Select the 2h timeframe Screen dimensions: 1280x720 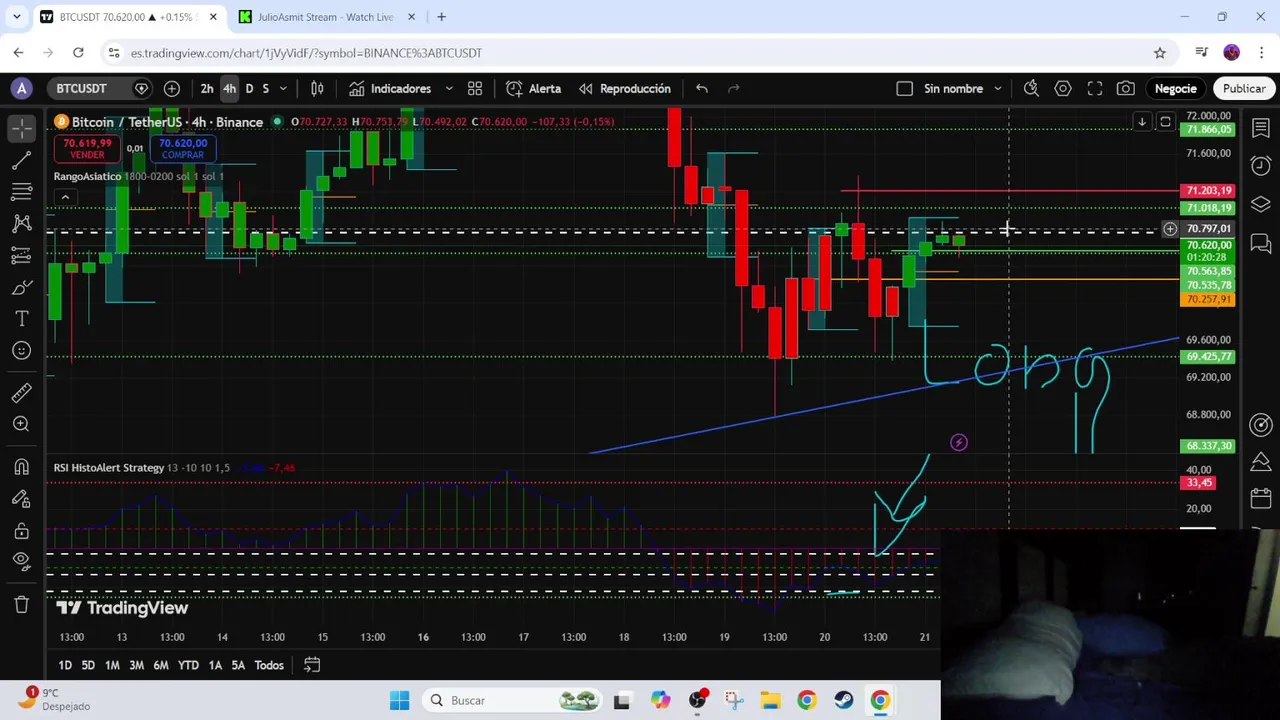(x=207, y=88)
